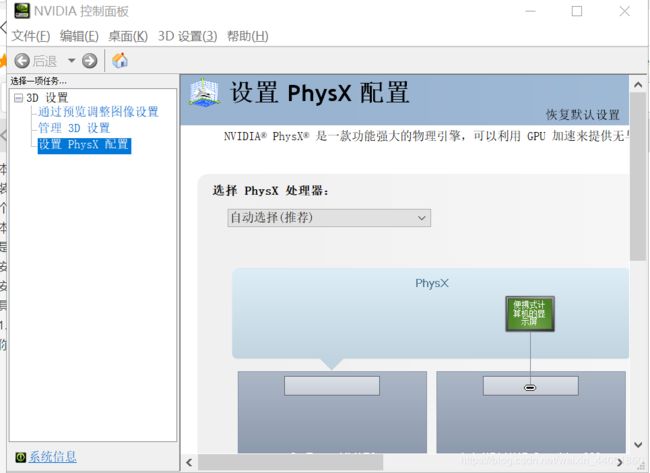Screen dimensions: 650x473
Task: Click the empty processor box on the left
Action: [x=332, y=386]
